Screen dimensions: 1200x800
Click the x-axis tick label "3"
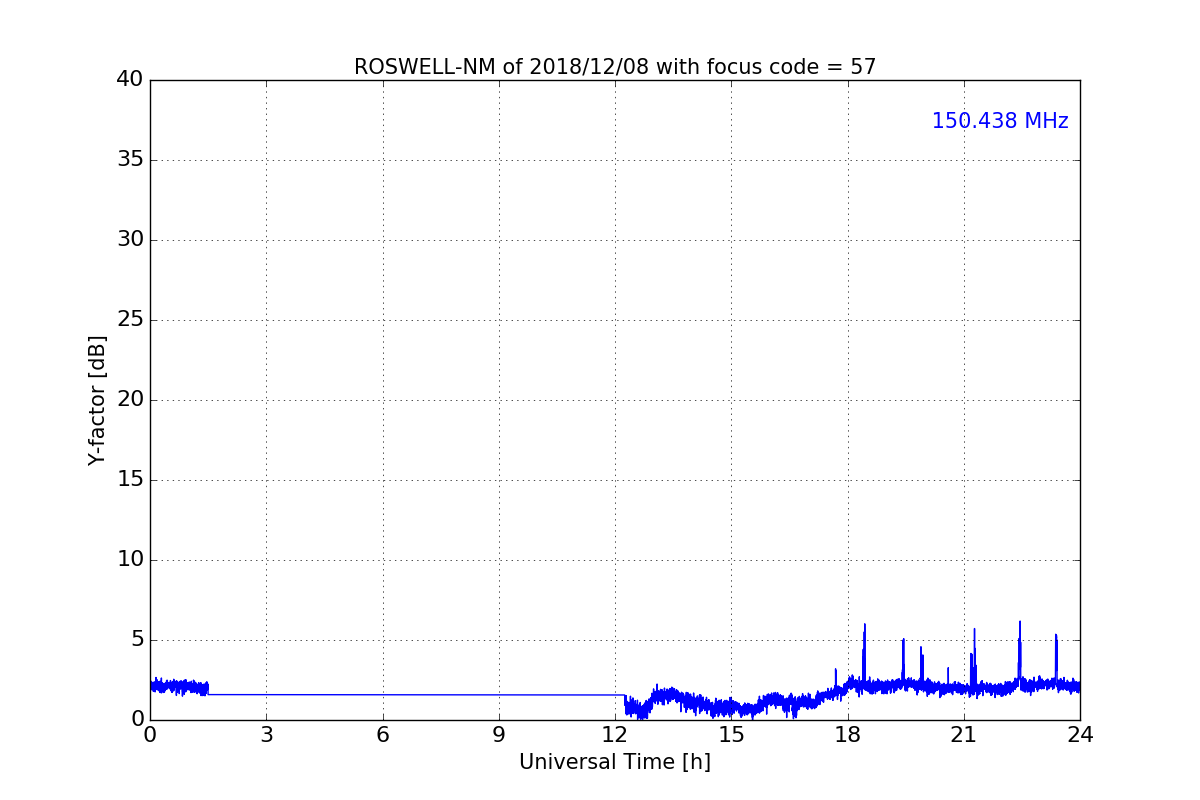pyautogui.click(x=266, y=735)
